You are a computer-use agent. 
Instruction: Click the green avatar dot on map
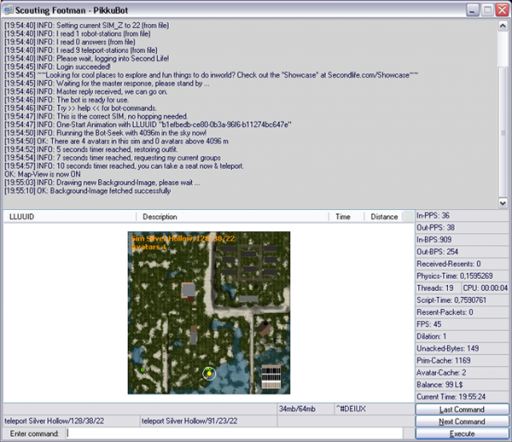pyautogui.click(x=143, y=370)
